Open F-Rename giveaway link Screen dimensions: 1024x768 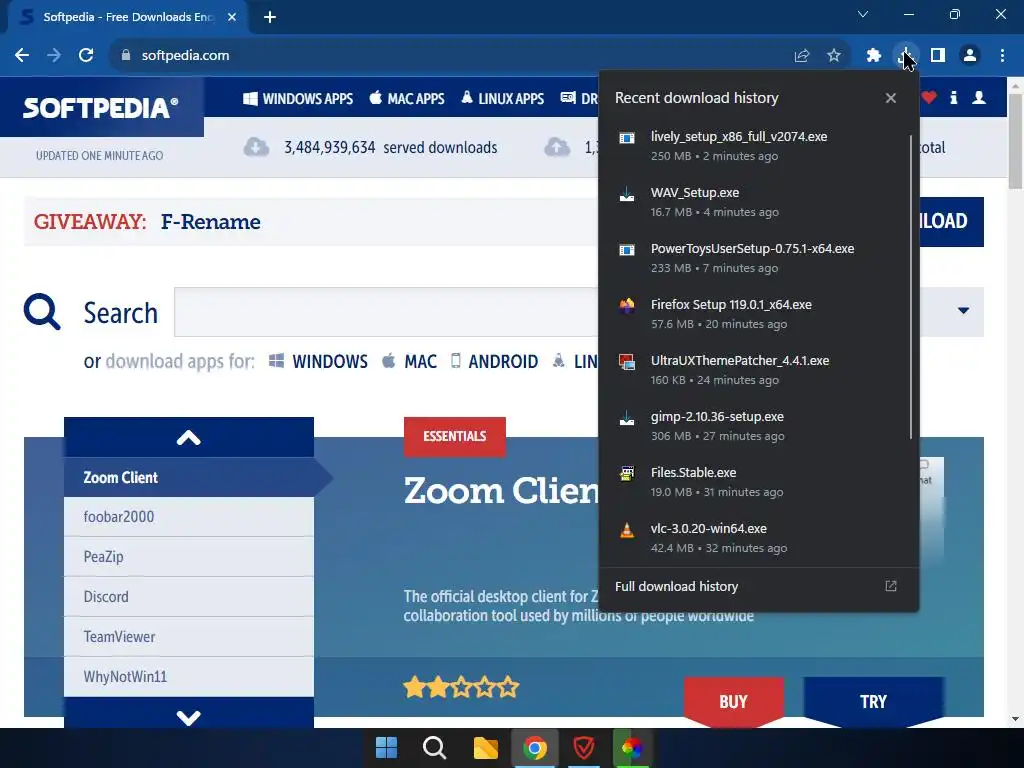pos(210,222)
